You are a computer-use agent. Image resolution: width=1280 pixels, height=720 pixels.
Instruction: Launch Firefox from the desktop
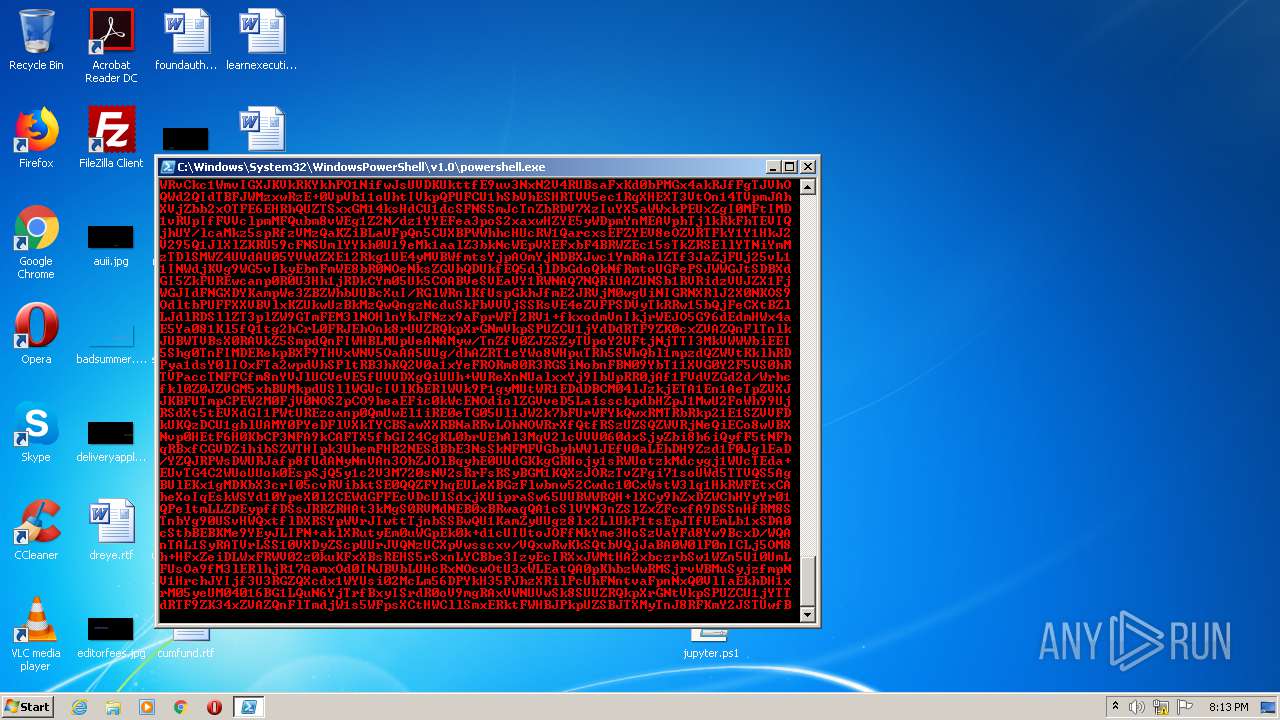pos(36,138)
